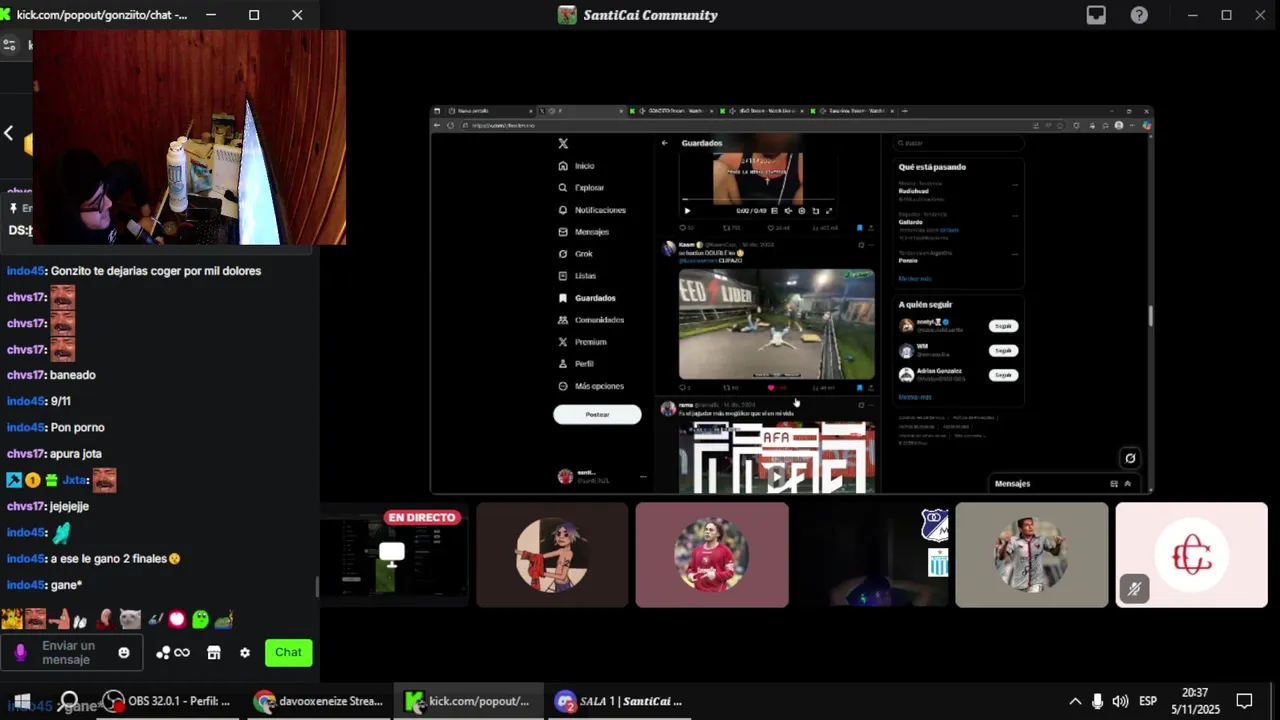
Task: Click the pinned 'DS:' message text
Action: coord(20,230)
